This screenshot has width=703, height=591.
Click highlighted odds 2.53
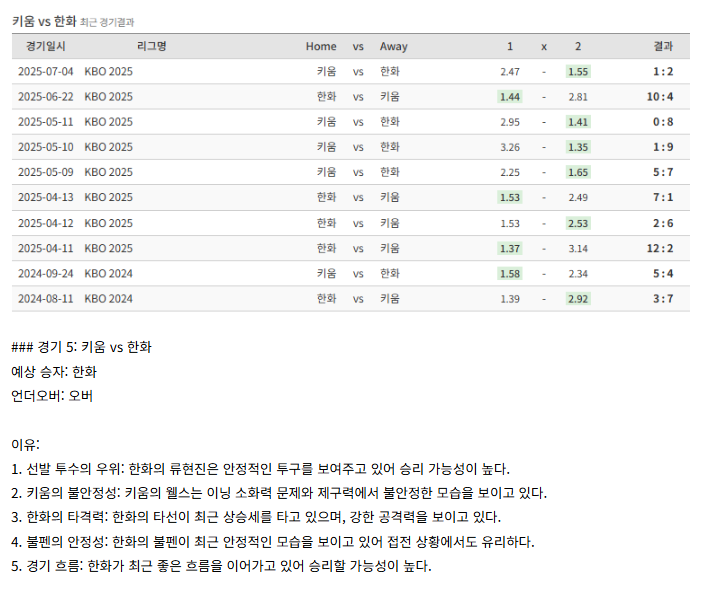coord(578,223)
